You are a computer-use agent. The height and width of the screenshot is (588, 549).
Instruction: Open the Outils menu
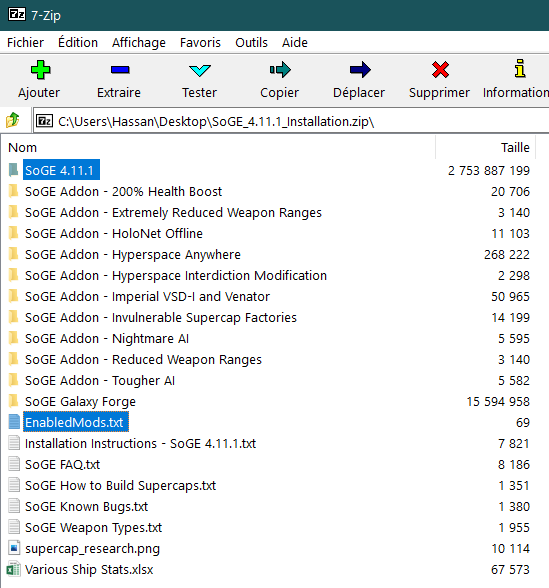(x=251, y=42)
